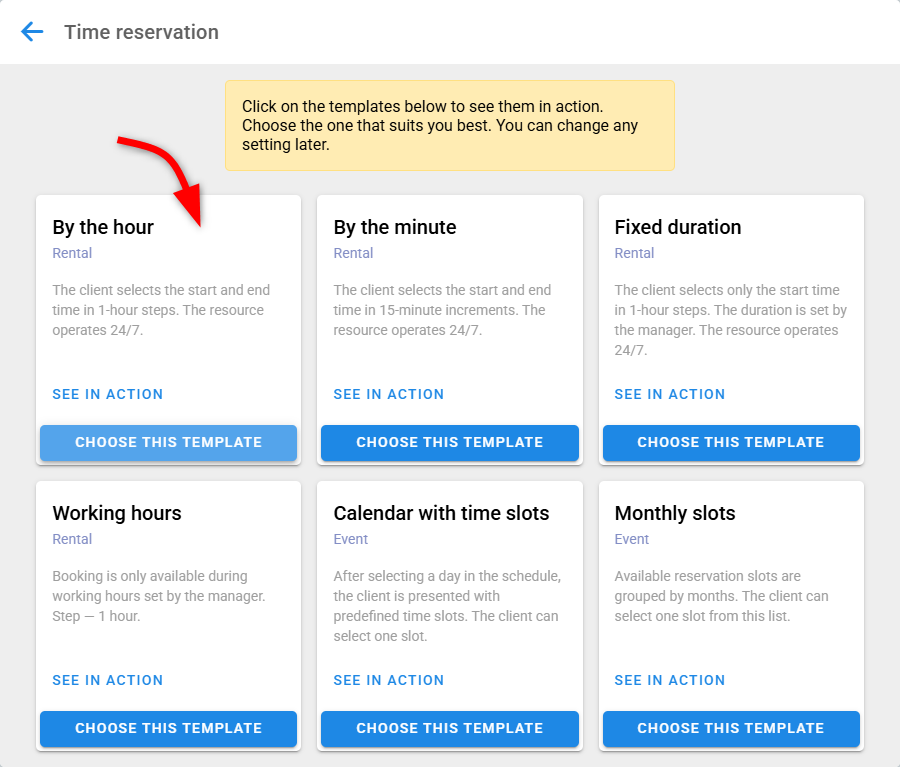Click the Time reservation page title

point(141,32)
